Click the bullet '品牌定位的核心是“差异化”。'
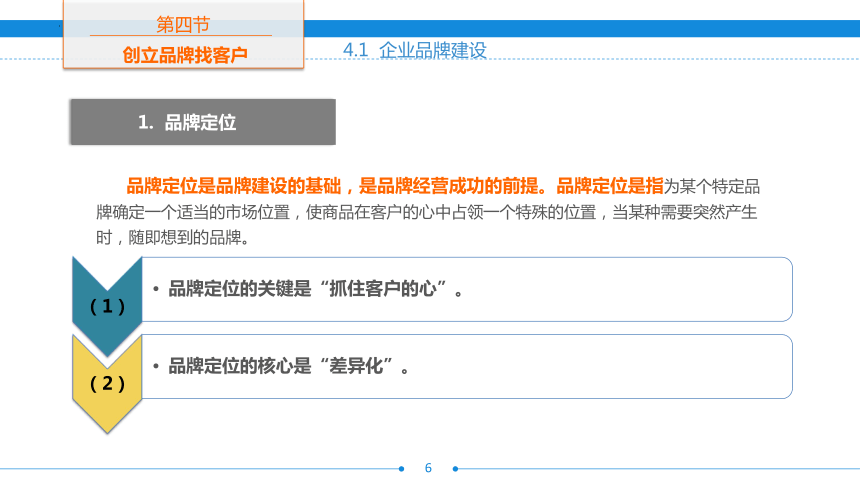Image resolution: width=860 pixels, height=484 pixels. tap(288, 366)
